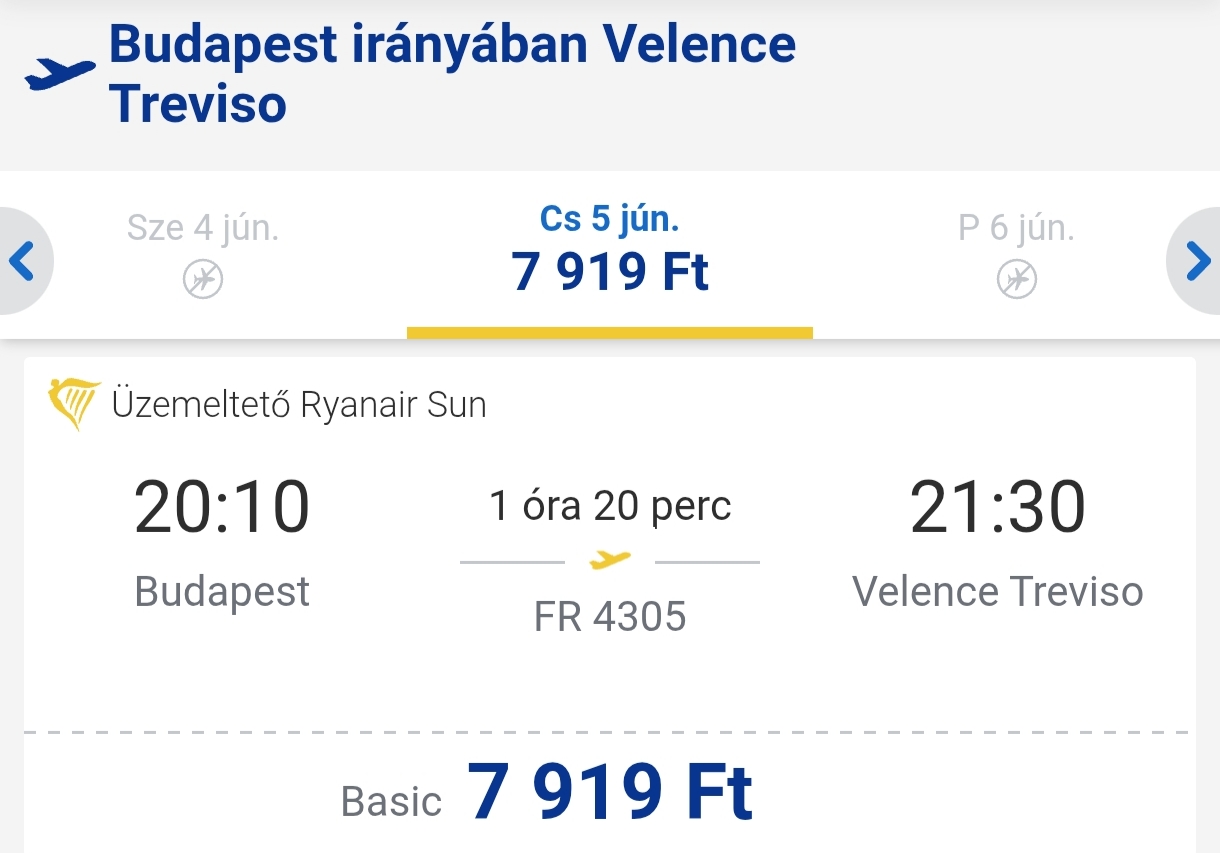The width and height of the screenshot is (1220, 853).
Task: Click the Budapest irányában Velence Treviso heading
Action: pos(452,74)
